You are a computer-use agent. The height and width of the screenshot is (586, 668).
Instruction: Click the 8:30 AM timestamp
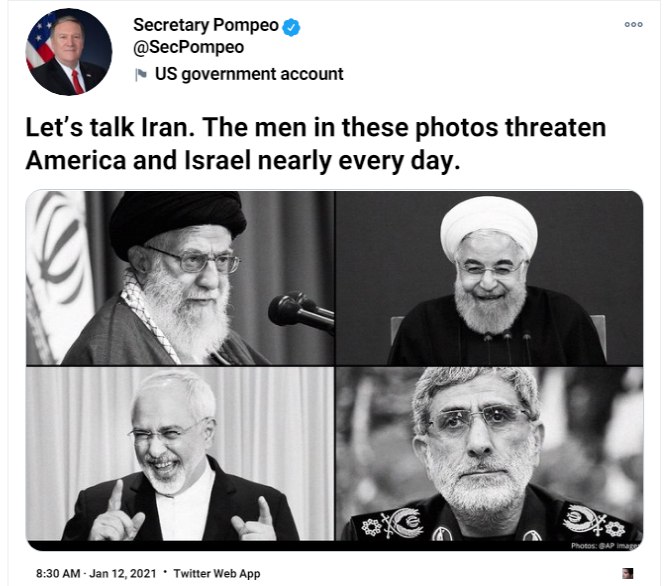point(58,574)
